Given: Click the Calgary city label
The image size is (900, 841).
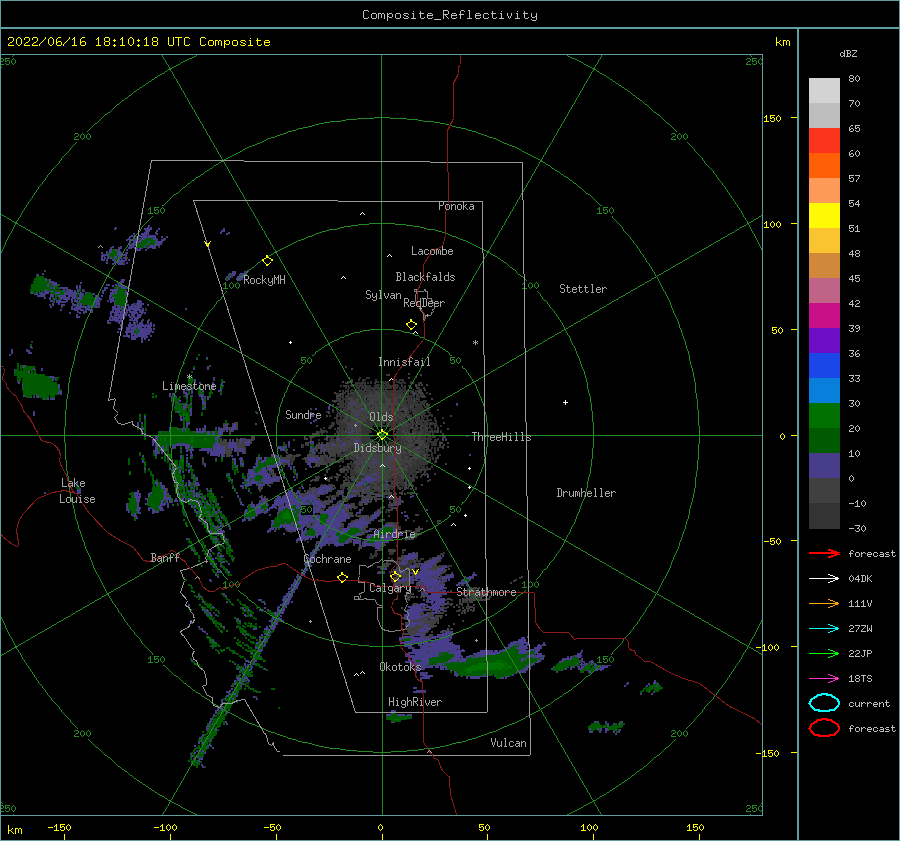Looking at the screenshot, I should [390, 588].
